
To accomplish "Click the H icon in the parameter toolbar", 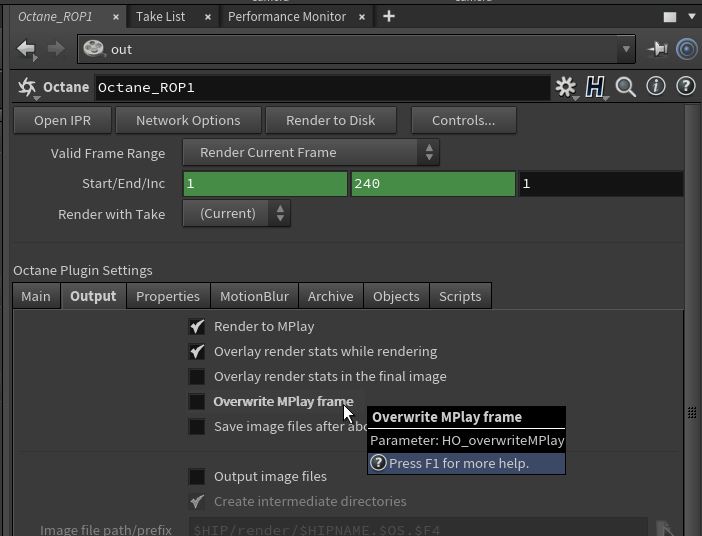I will [595, 87].
